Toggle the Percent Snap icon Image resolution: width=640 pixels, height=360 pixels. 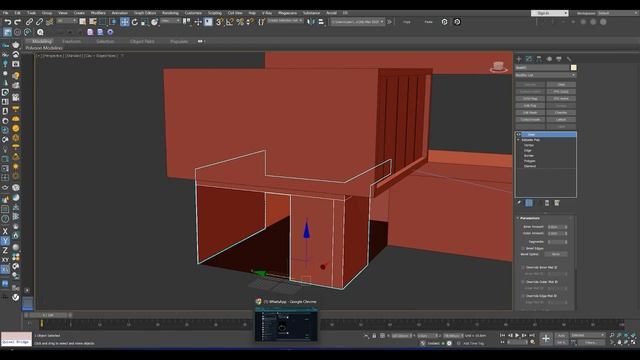[x=240, y=22]
